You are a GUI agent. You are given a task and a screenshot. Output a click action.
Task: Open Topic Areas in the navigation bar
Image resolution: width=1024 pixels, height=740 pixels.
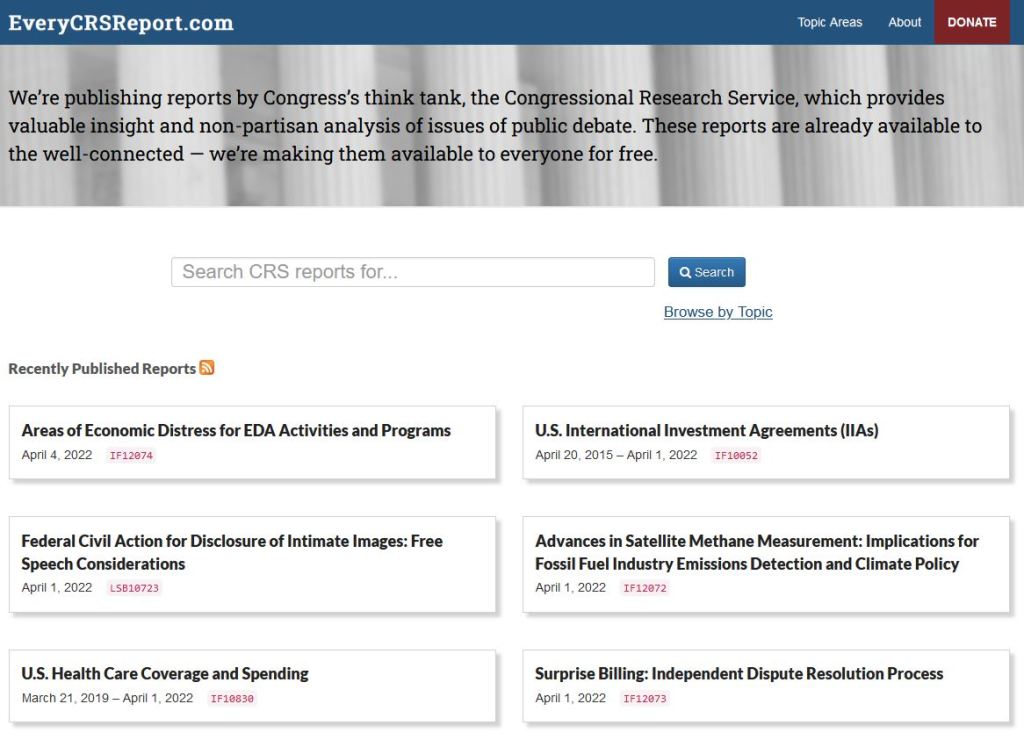pyautogui.click(x=829, y=22)
